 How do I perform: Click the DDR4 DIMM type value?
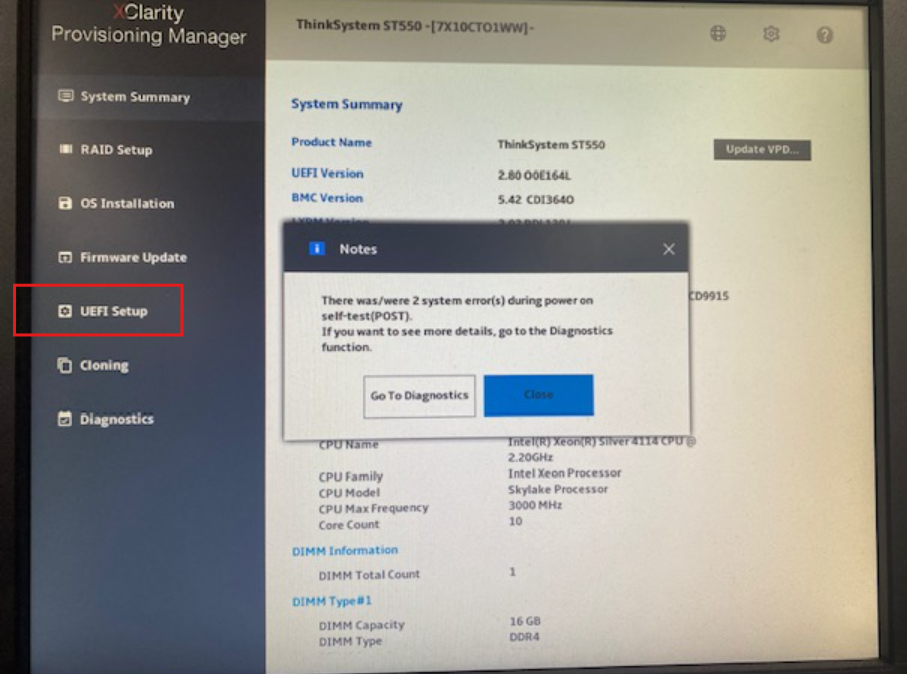point(524,637)
